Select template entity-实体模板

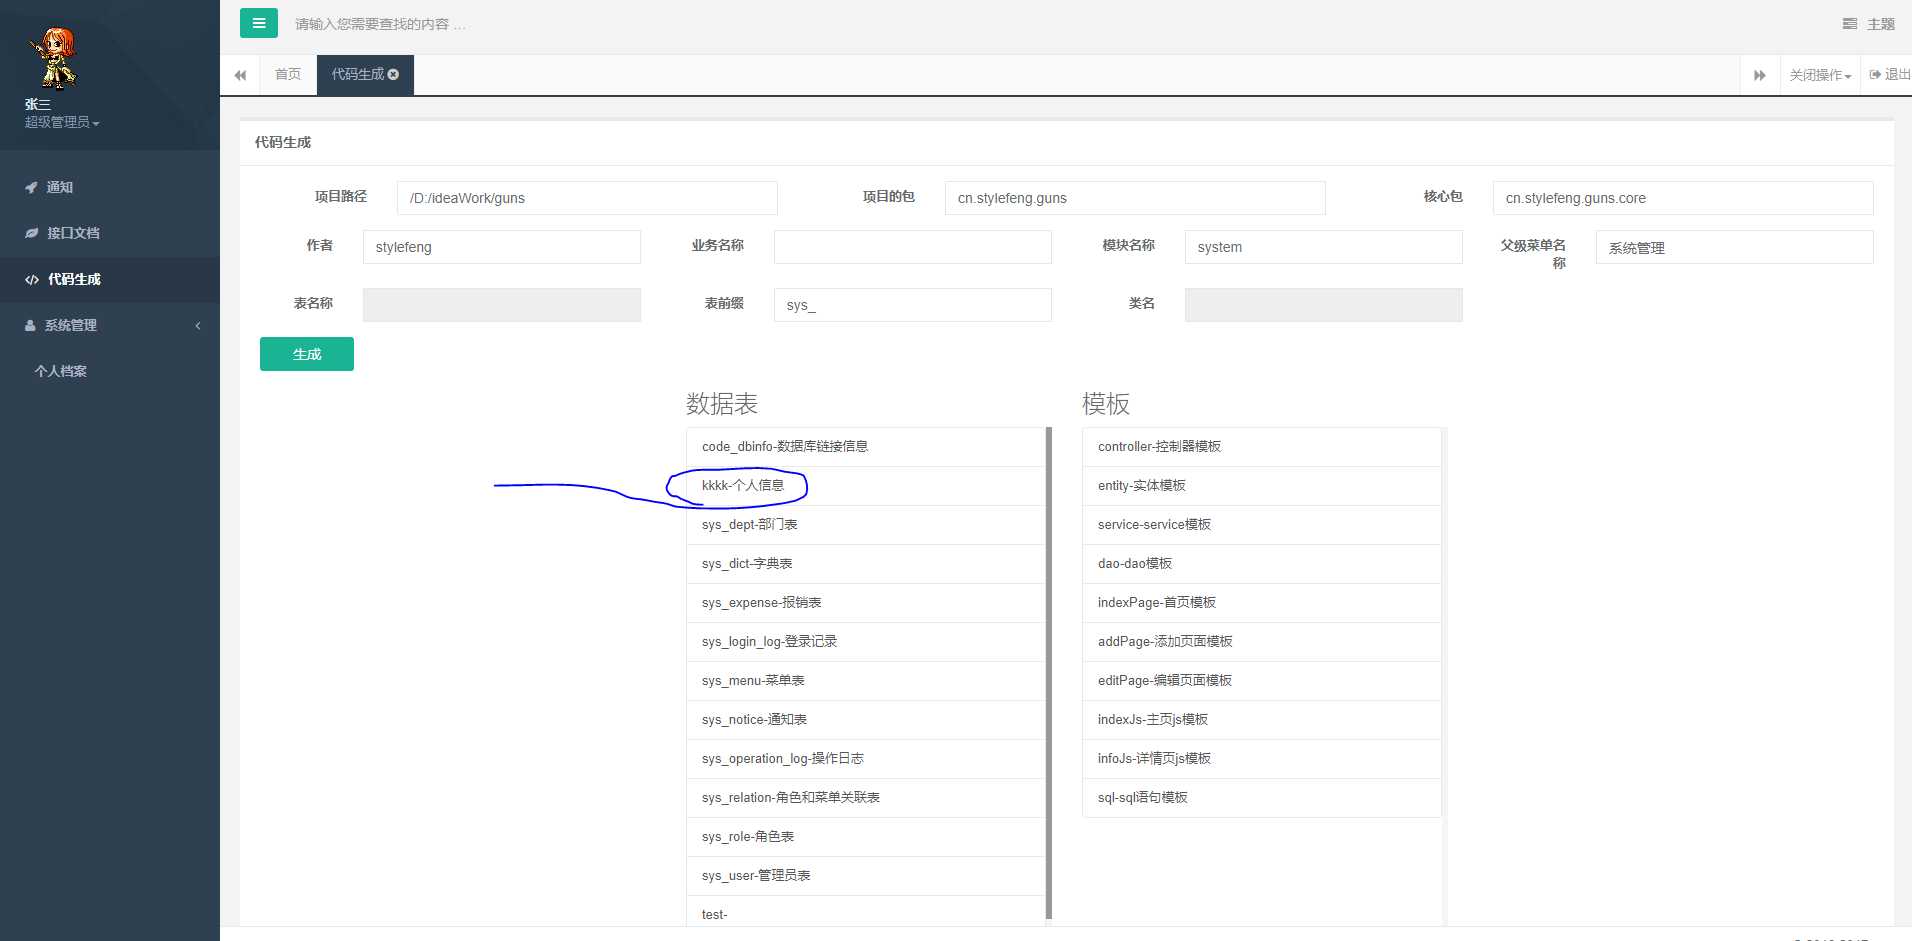[x=1262, y=486]
